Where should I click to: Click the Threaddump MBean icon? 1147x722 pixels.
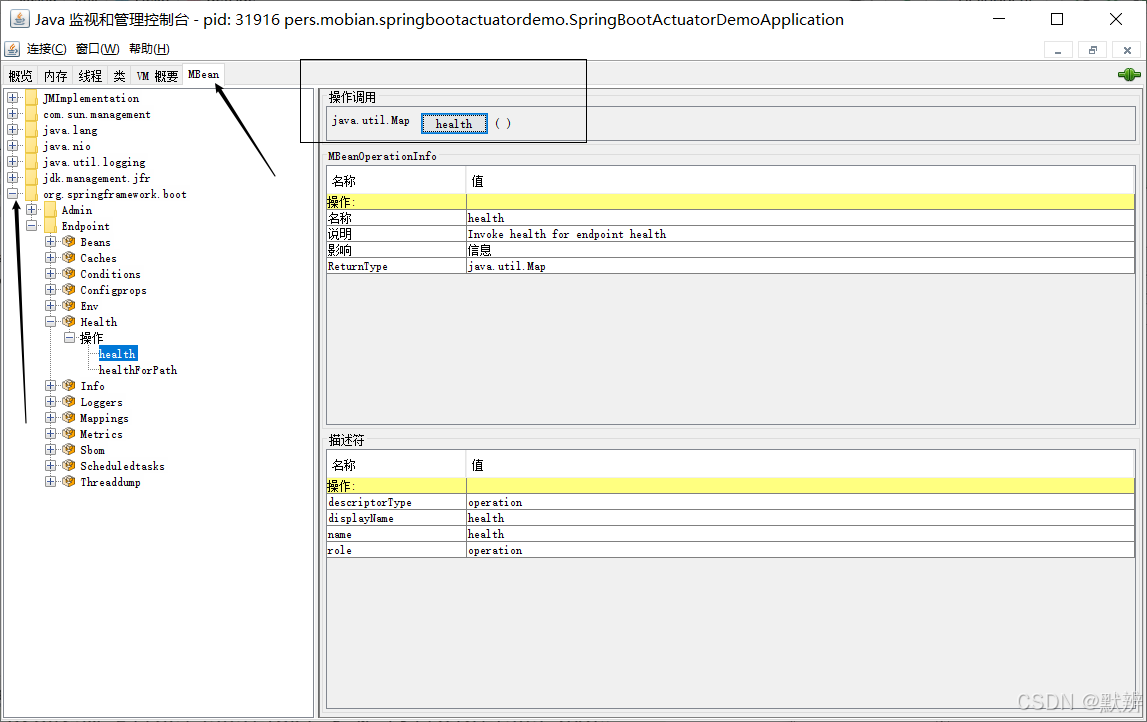click(67, 482)
